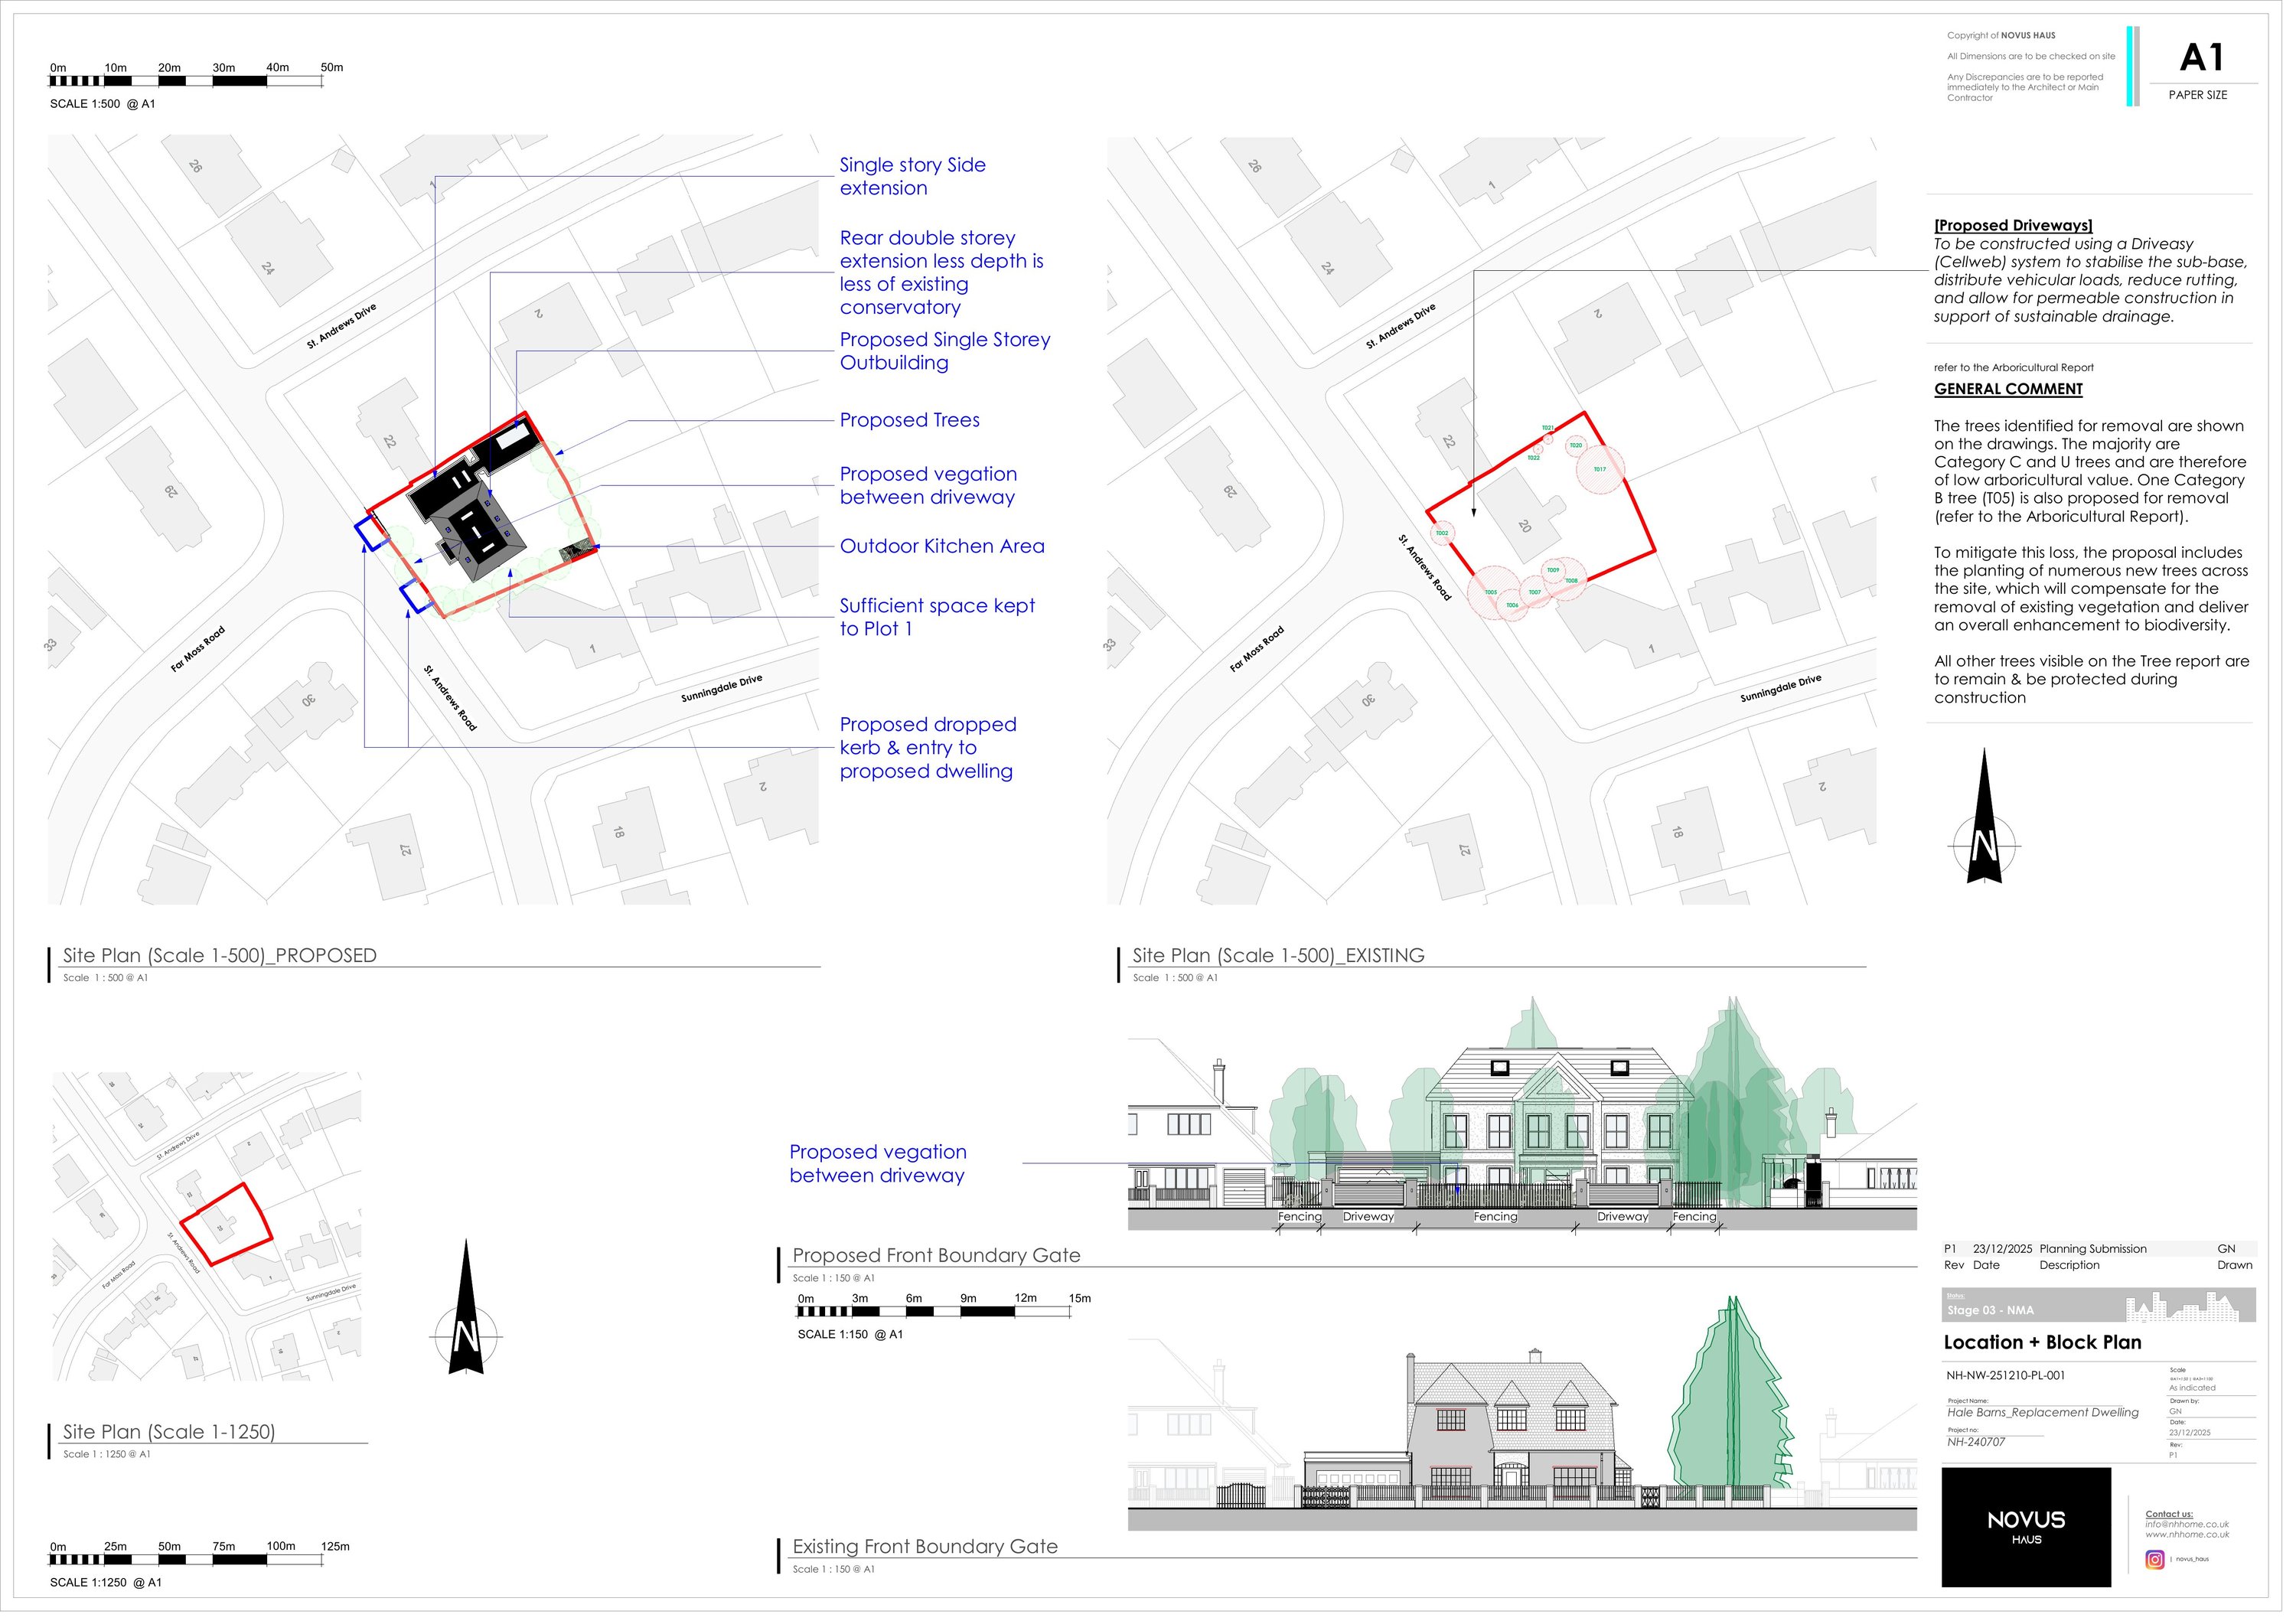
Task: Select the Site Plan PROPOSED title
Action: (218, 956)
